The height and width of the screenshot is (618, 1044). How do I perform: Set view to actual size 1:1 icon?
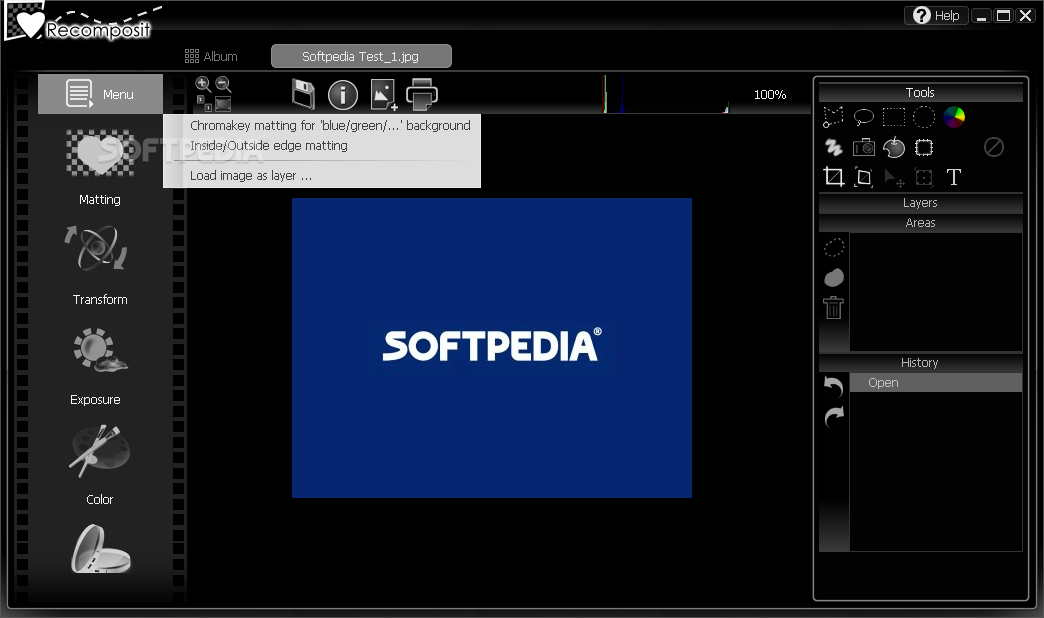point(204,103)
